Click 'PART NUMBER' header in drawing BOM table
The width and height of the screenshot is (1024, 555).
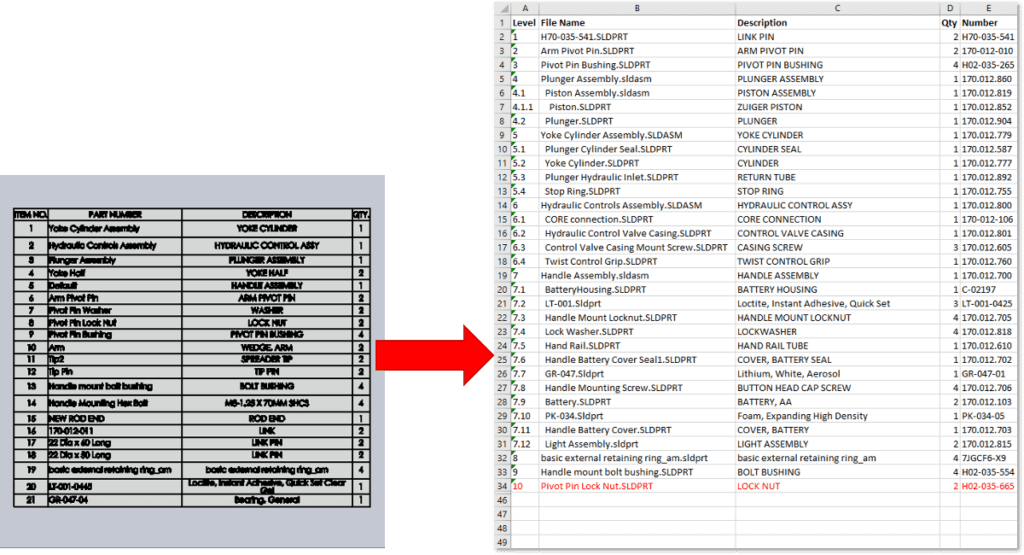click(x=115, y=215)
